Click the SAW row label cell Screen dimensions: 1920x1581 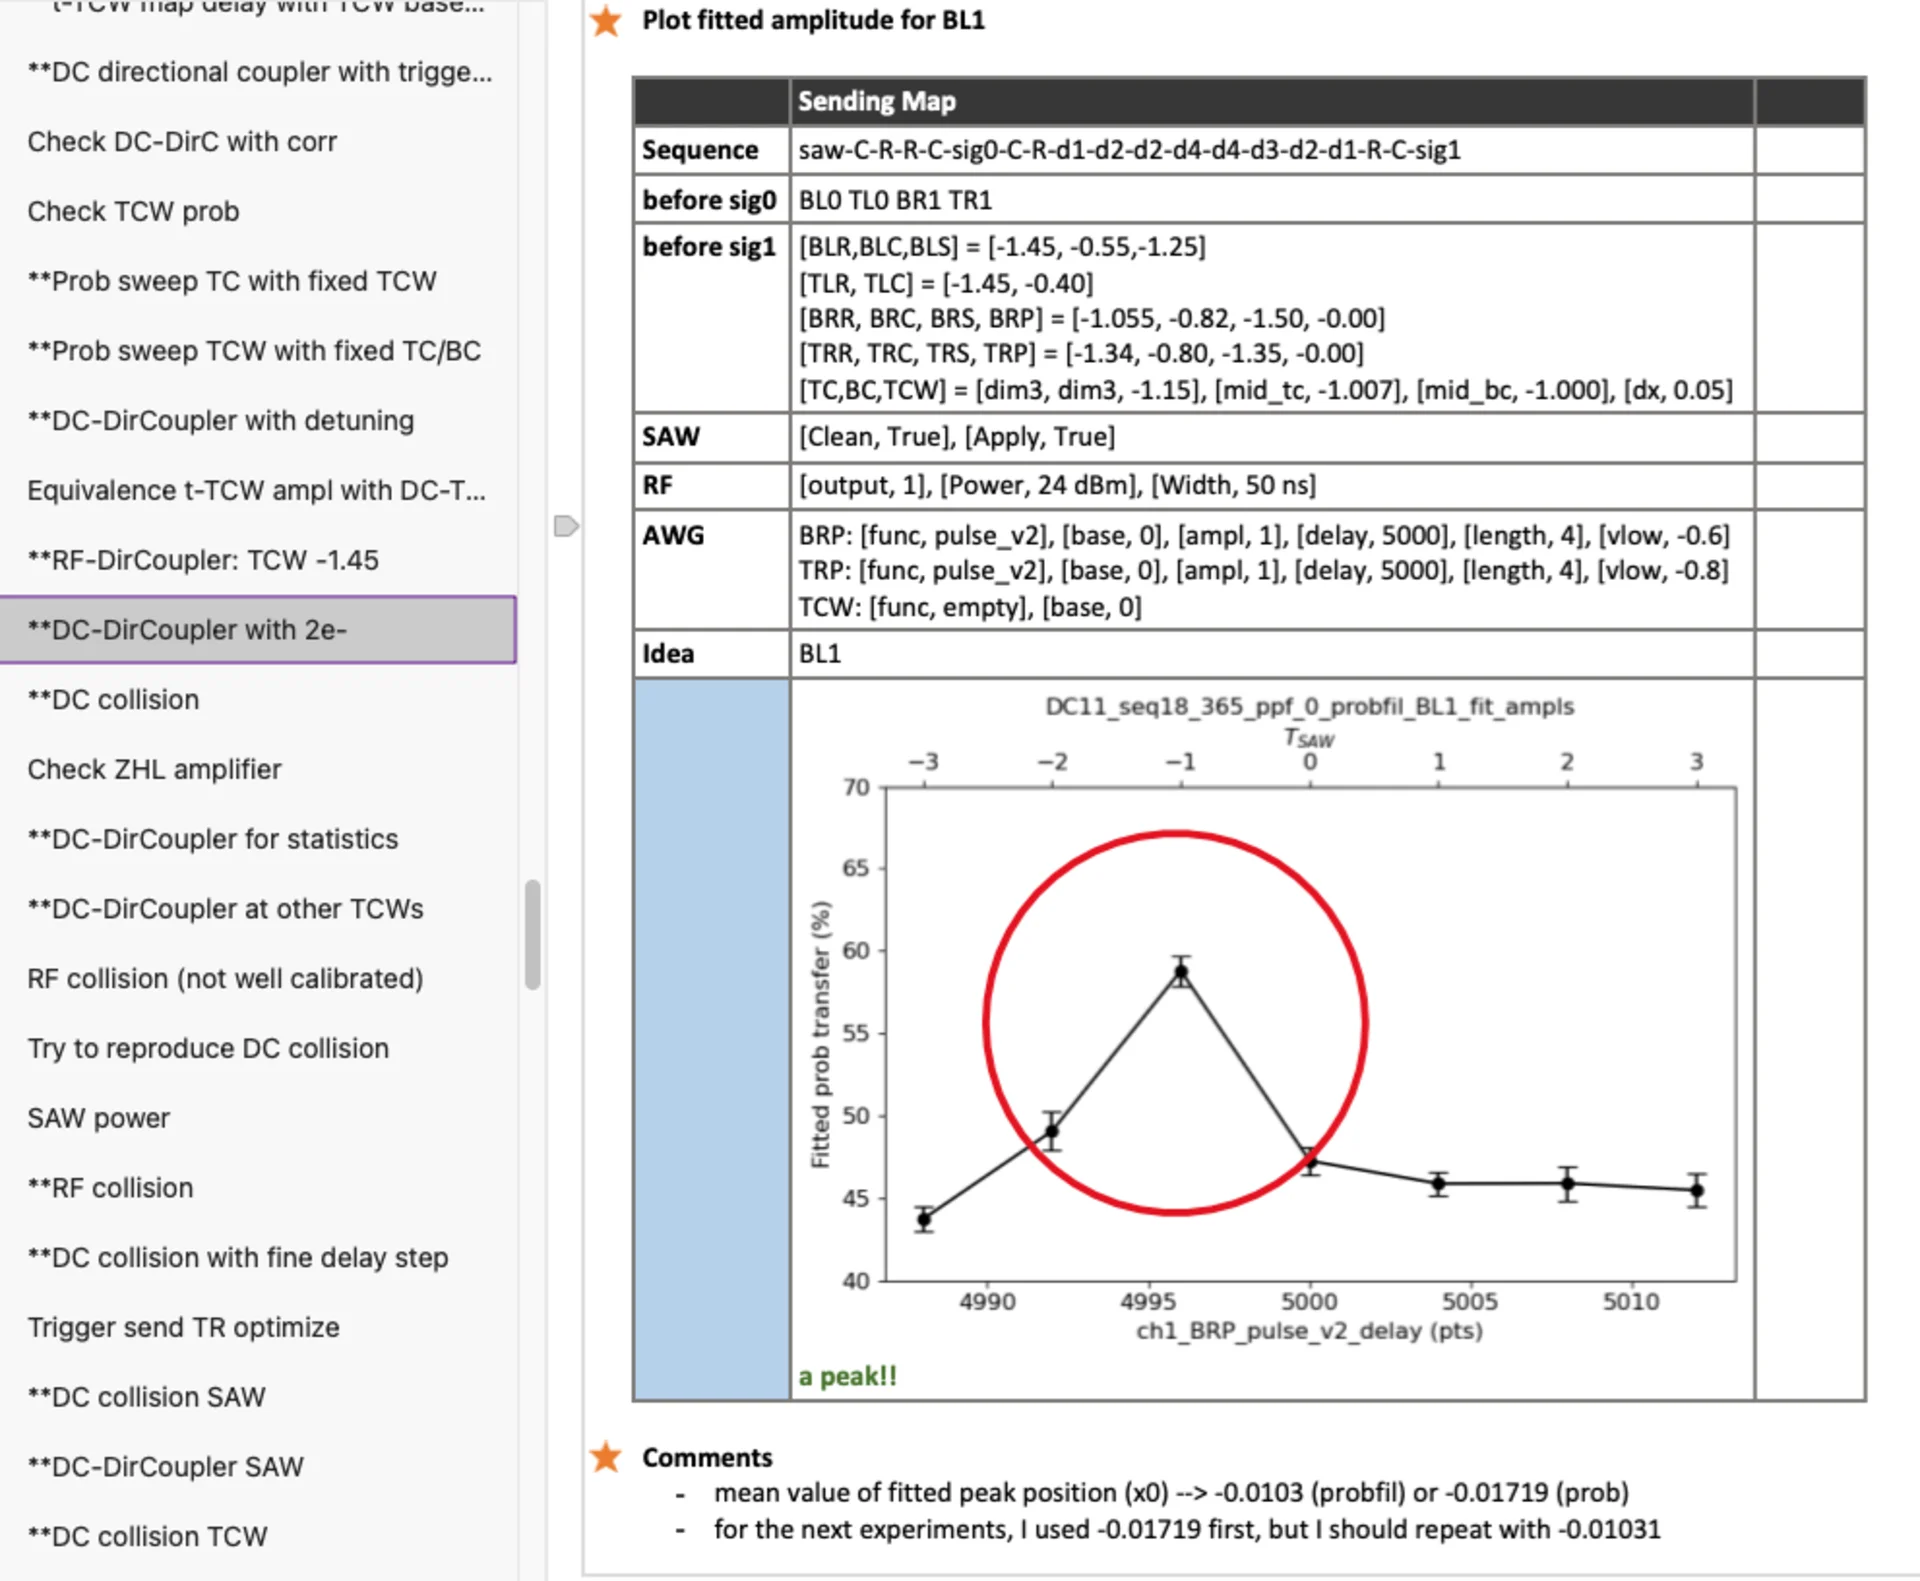pos(712,437)
